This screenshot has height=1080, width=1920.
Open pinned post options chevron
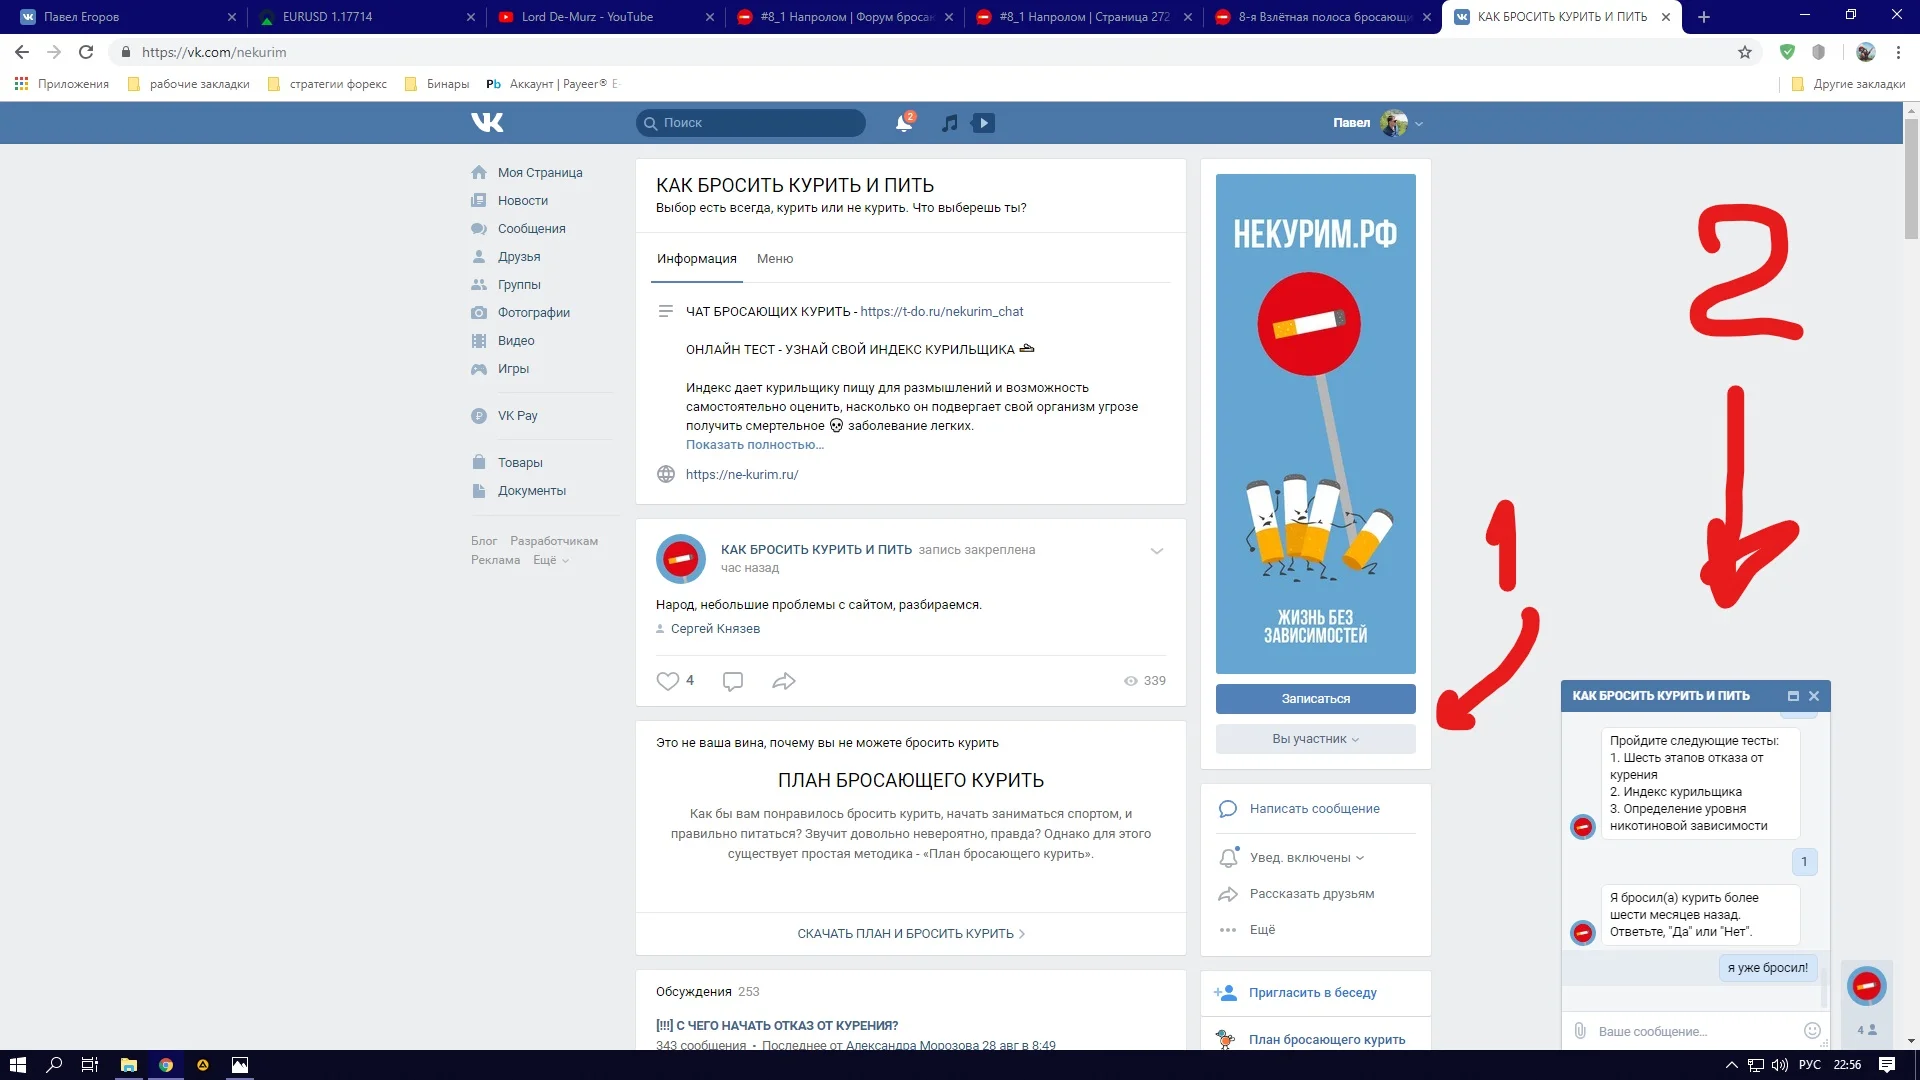(x=1157, y=551)
